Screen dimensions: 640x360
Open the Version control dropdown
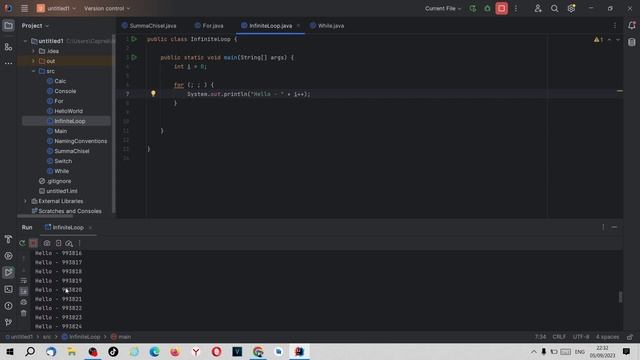[x=107, y=8]
